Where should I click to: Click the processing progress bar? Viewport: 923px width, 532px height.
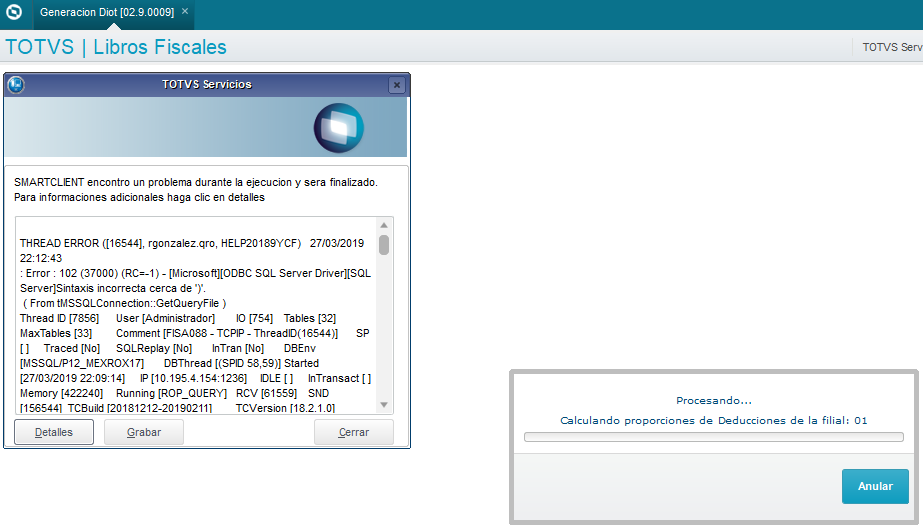point(713,437)
